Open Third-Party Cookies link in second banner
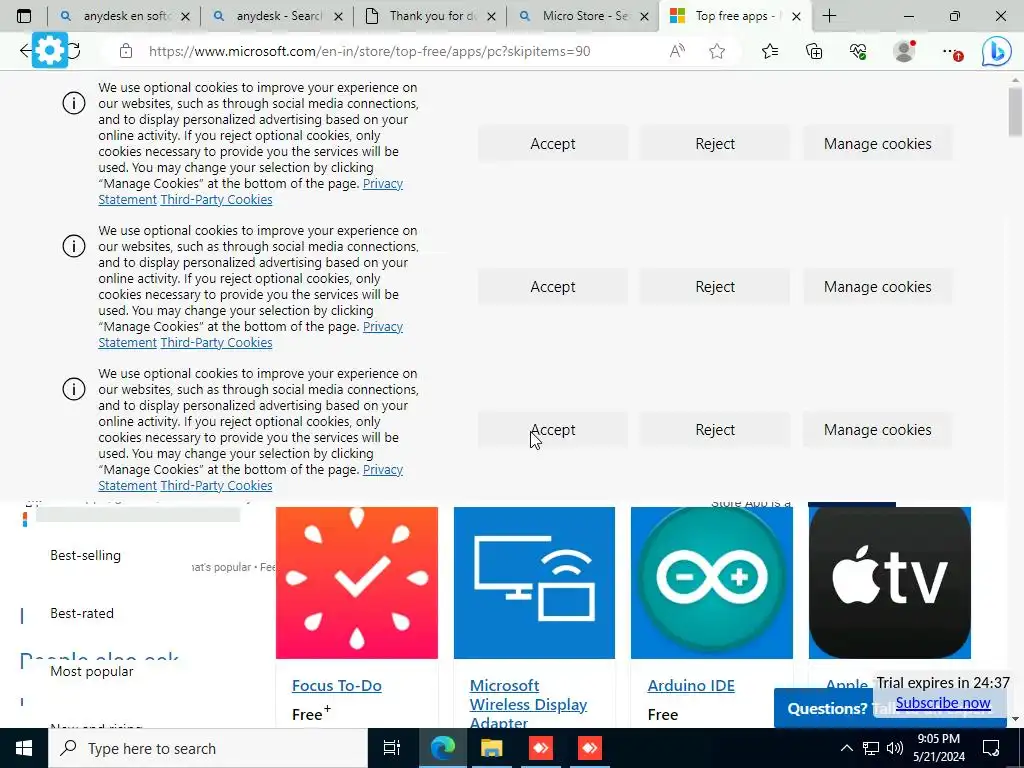This screenshot has height=768, width=1024. pos(216,343)
